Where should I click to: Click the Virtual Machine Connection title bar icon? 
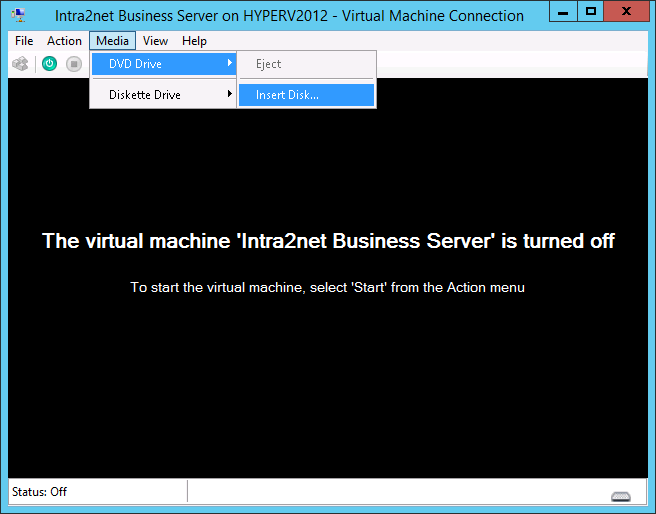18,15
